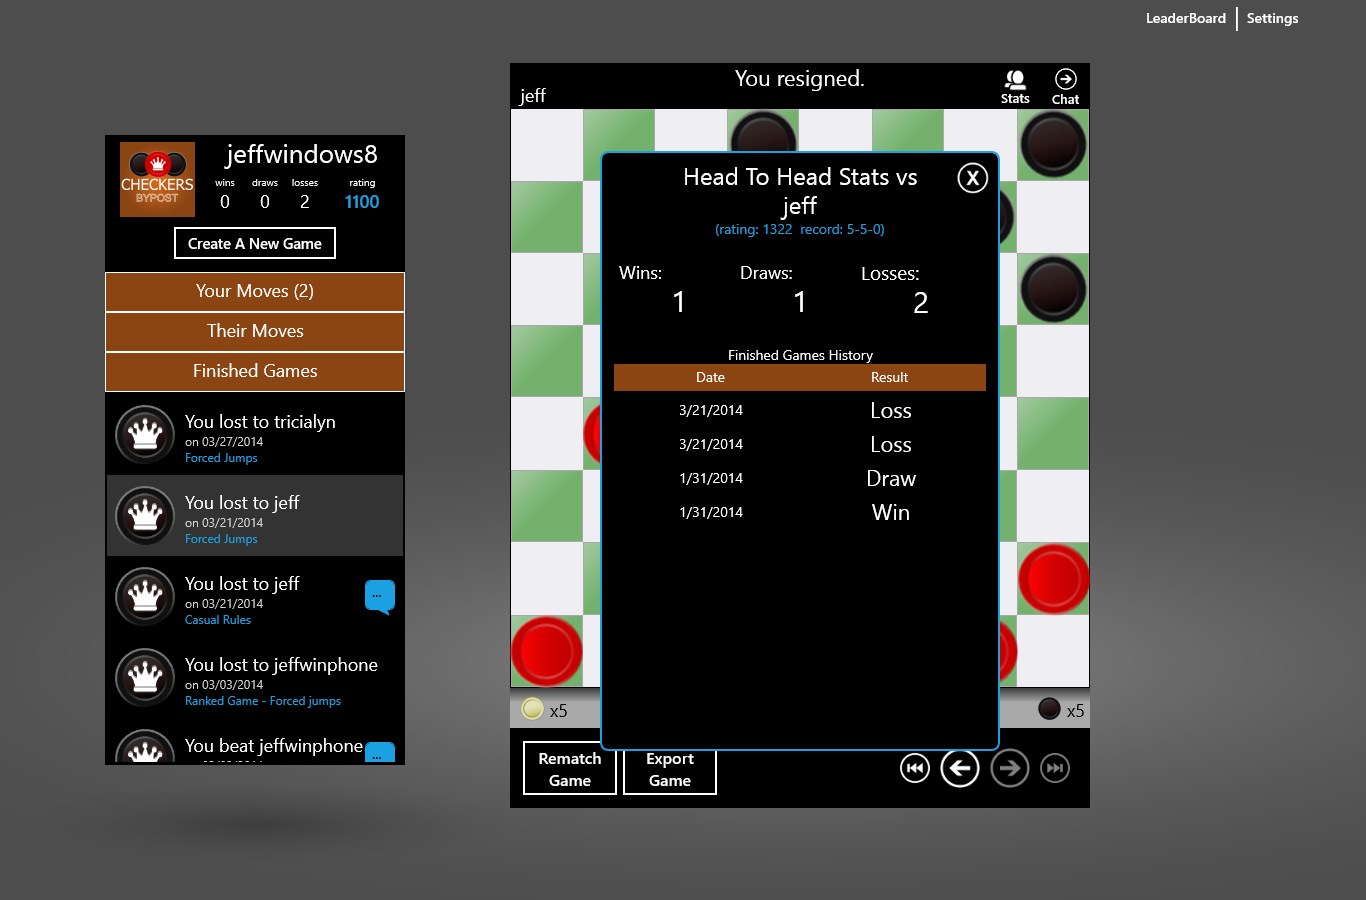Screen dimensions: 1366x900
Task: Open the Stats panel
Action: 1014,85
